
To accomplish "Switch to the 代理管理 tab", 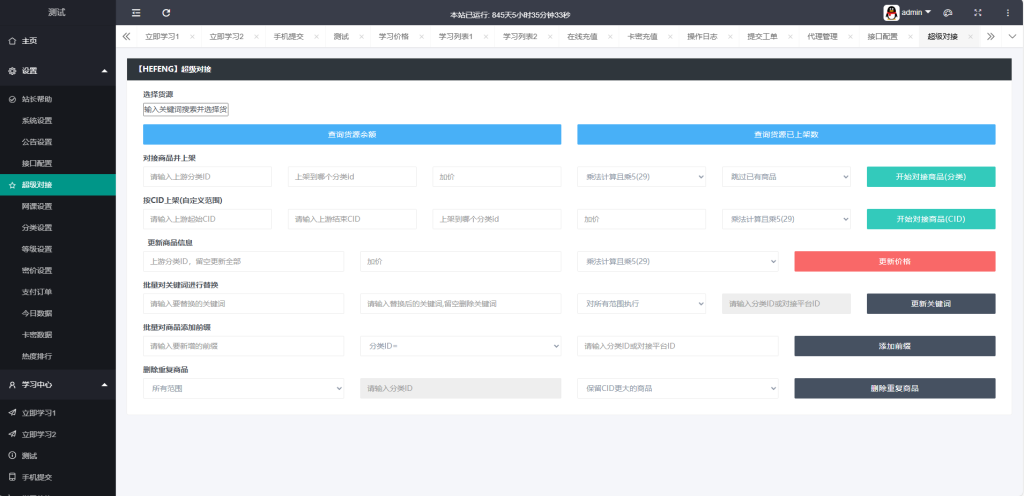I will tap(822, 36).
